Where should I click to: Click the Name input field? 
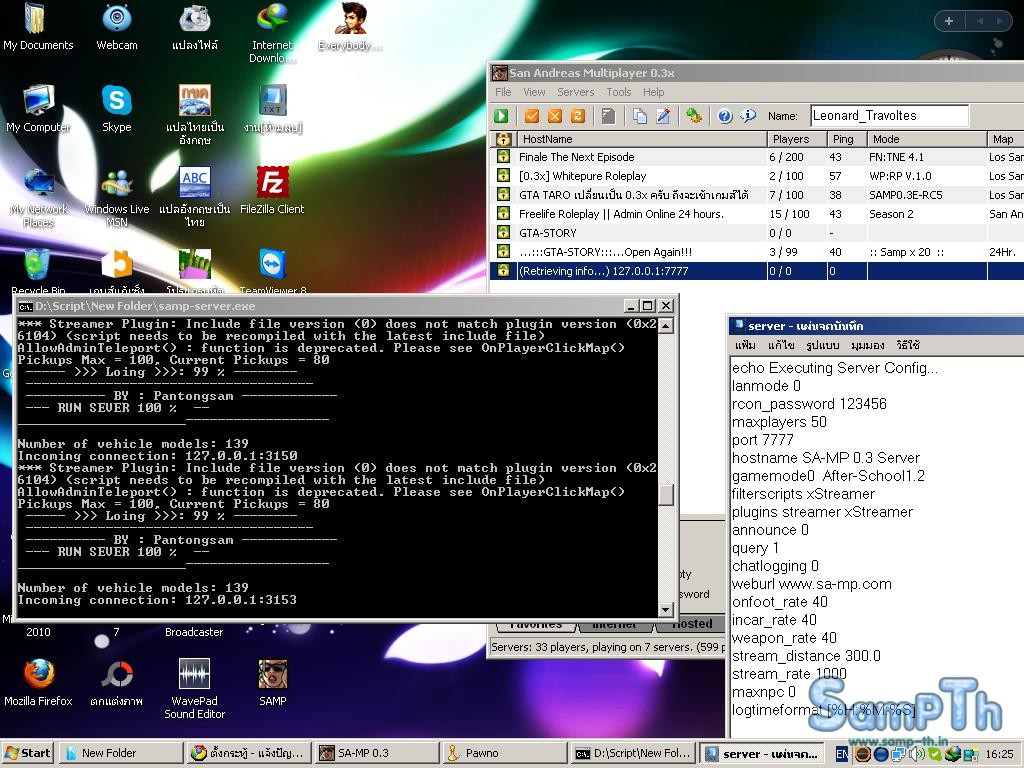coord(888,116)
